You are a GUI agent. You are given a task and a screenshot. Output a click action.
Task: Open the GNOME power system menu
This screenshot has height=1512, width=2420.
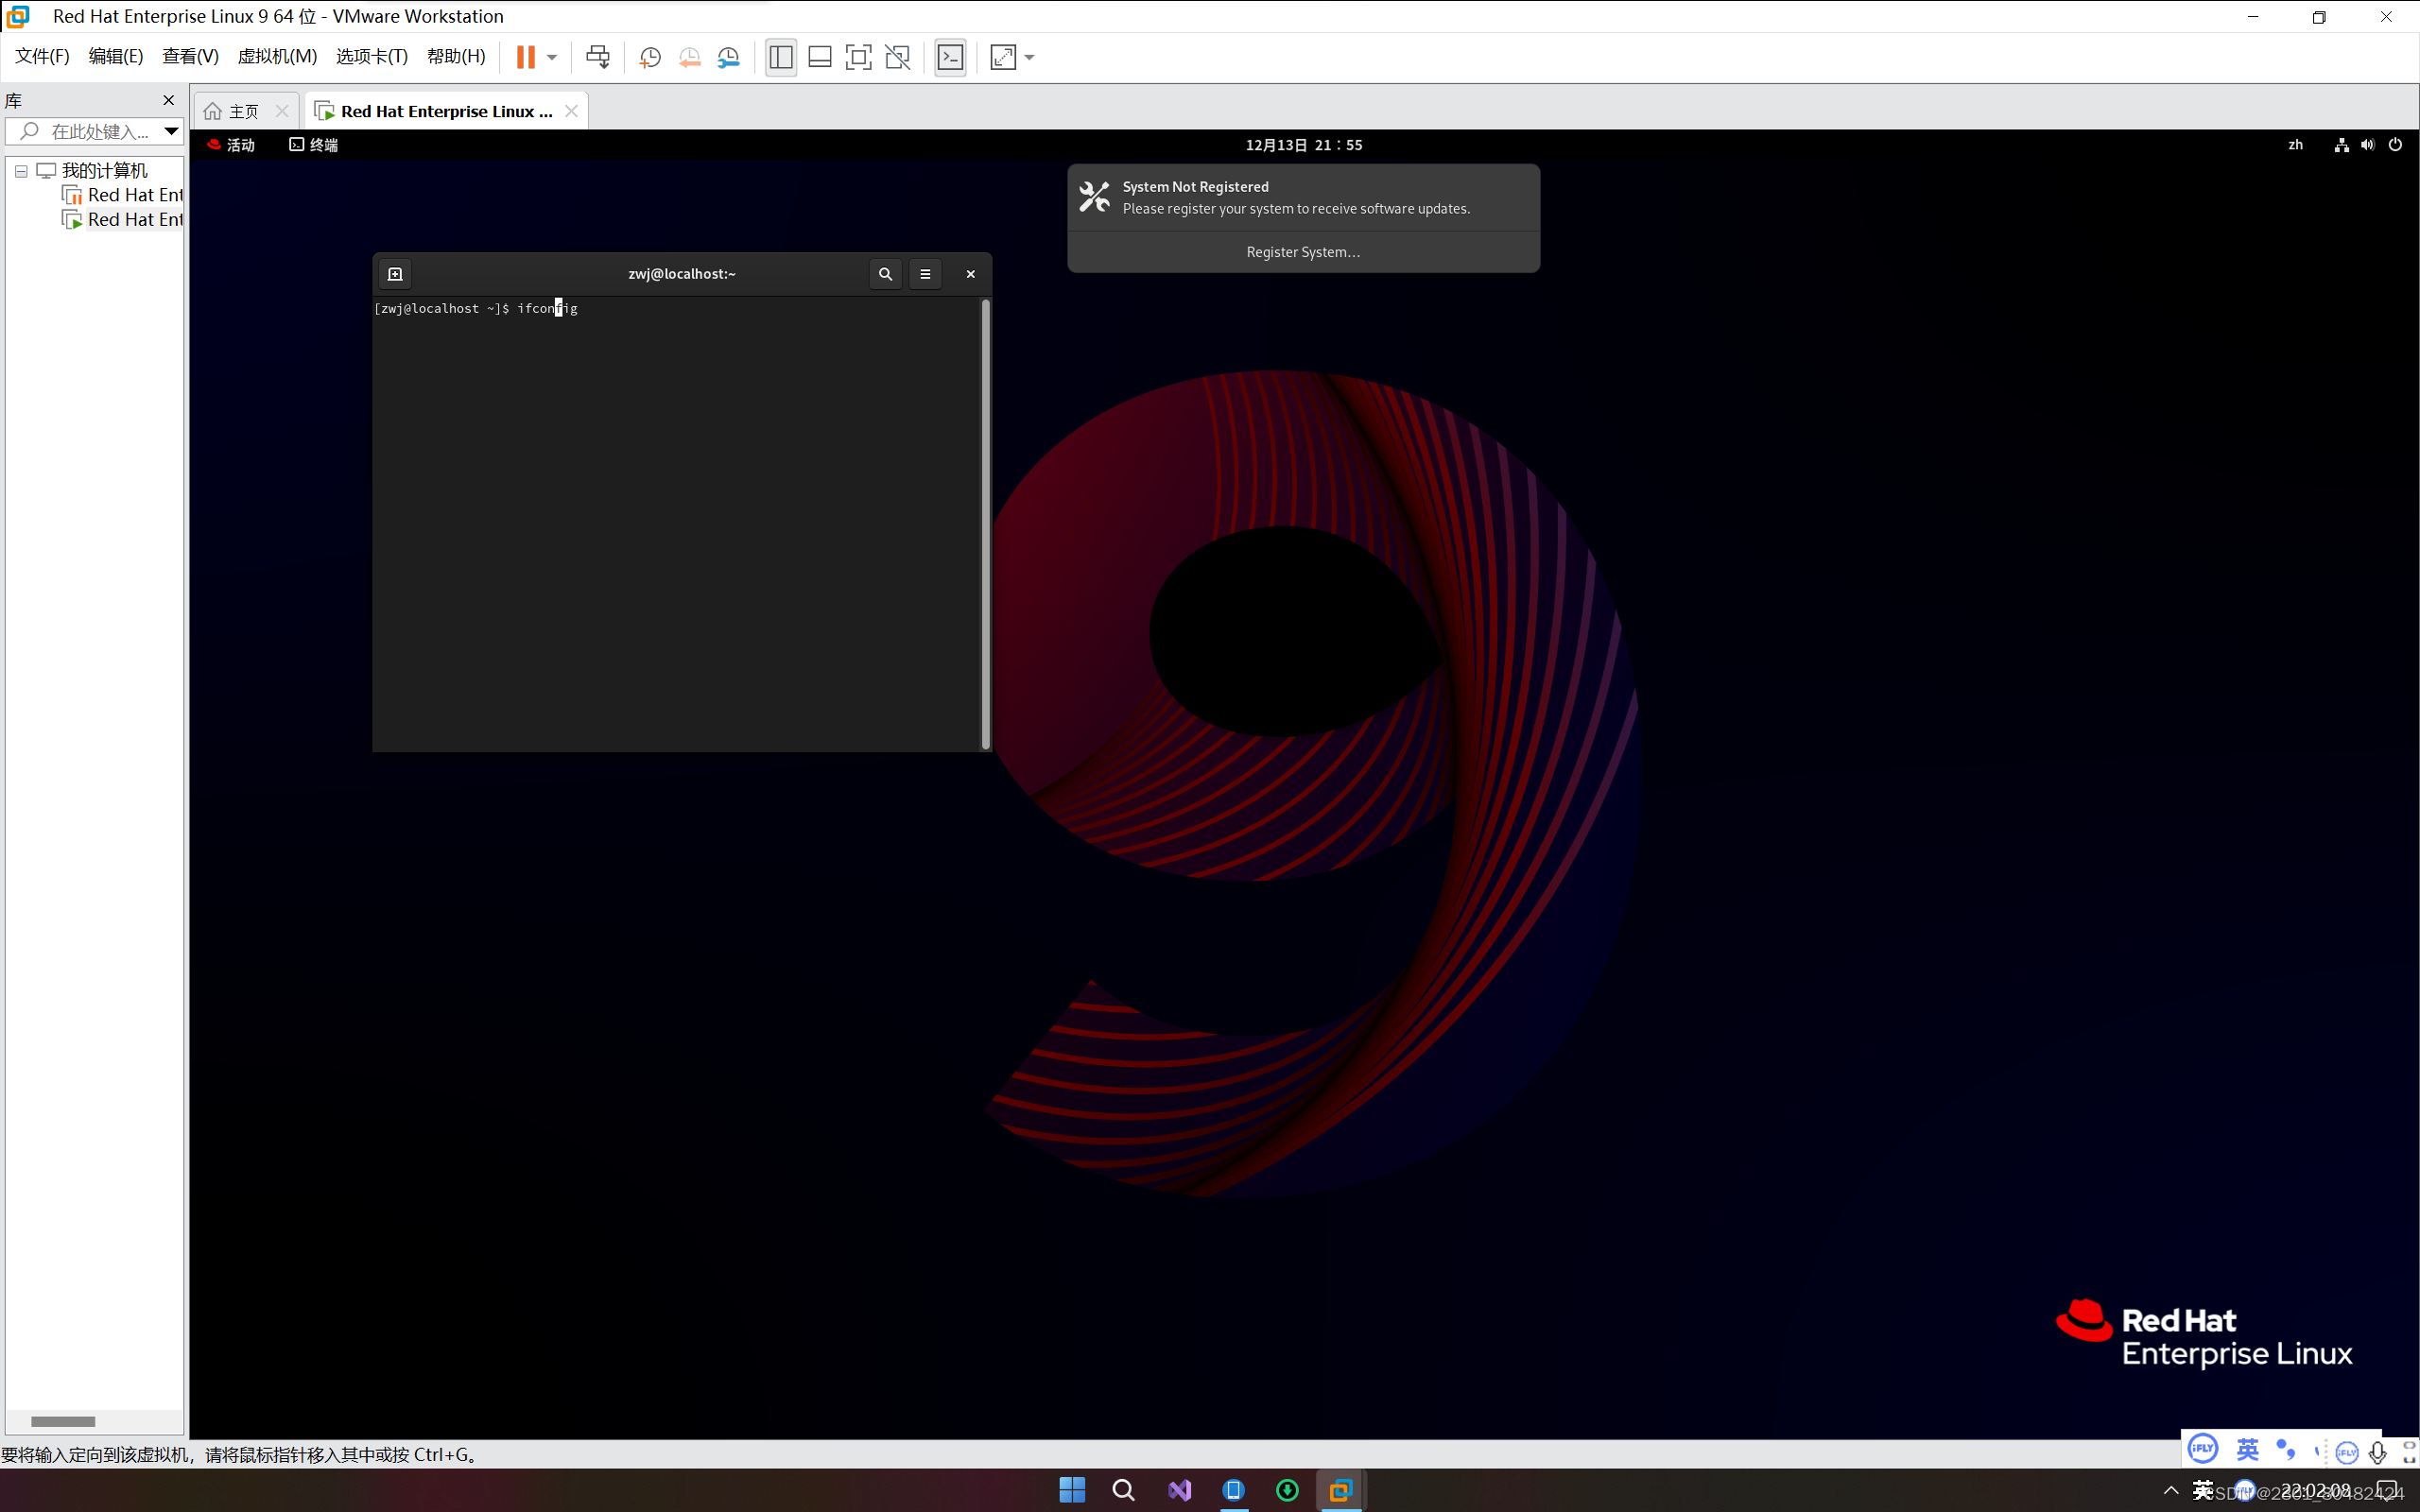click(2395, 145)
